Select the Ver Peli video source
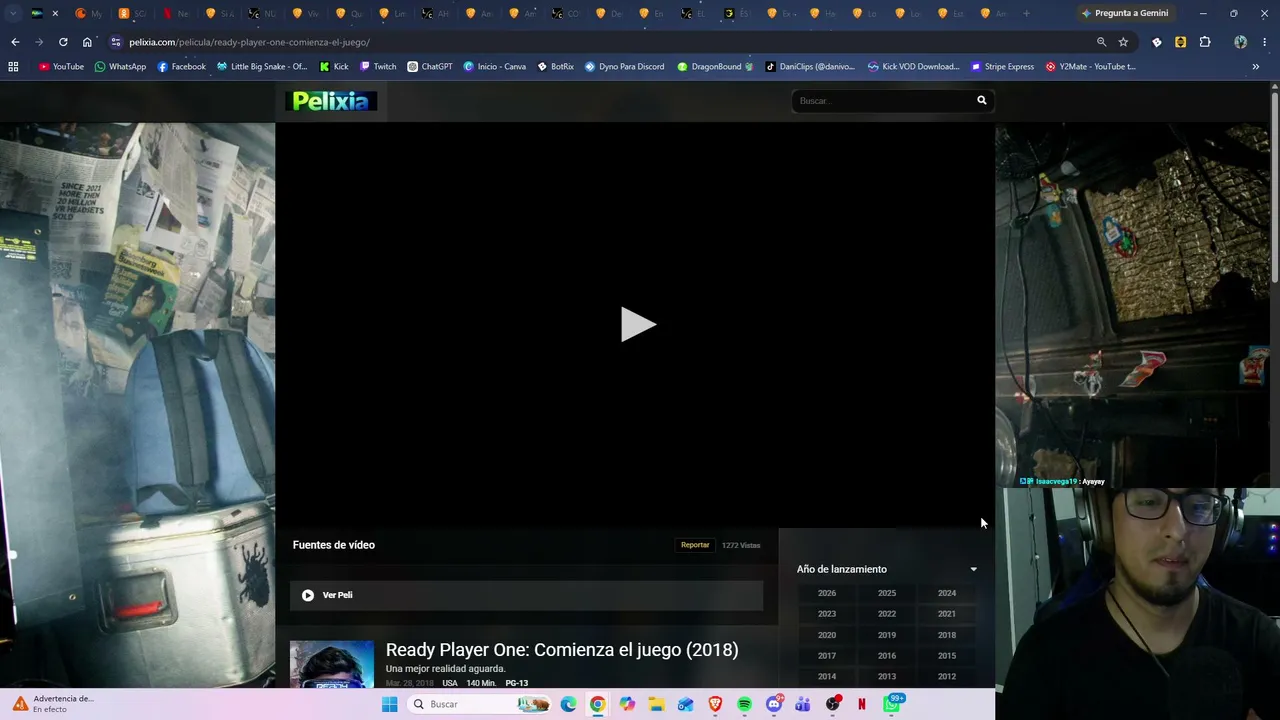 (x=526, y=595)
